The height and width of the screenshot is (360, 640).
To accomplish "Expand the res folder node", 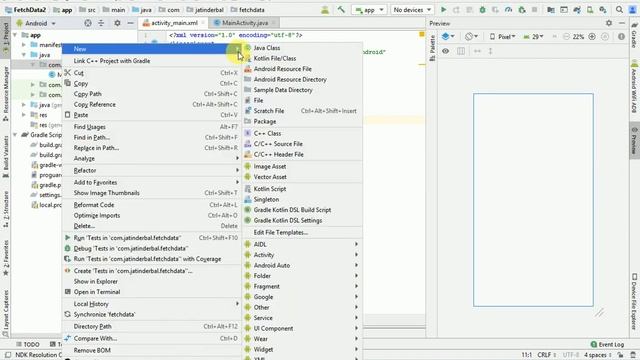I will (x=24, y=115).
